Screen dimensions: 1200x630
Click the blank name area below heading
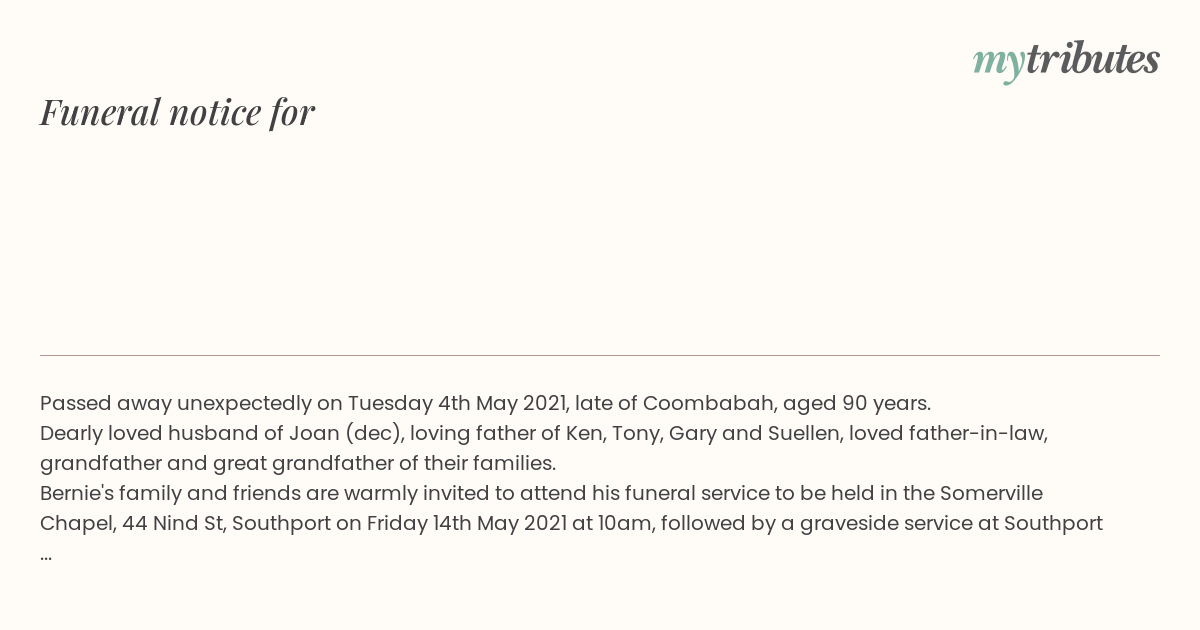pos(600,240)
